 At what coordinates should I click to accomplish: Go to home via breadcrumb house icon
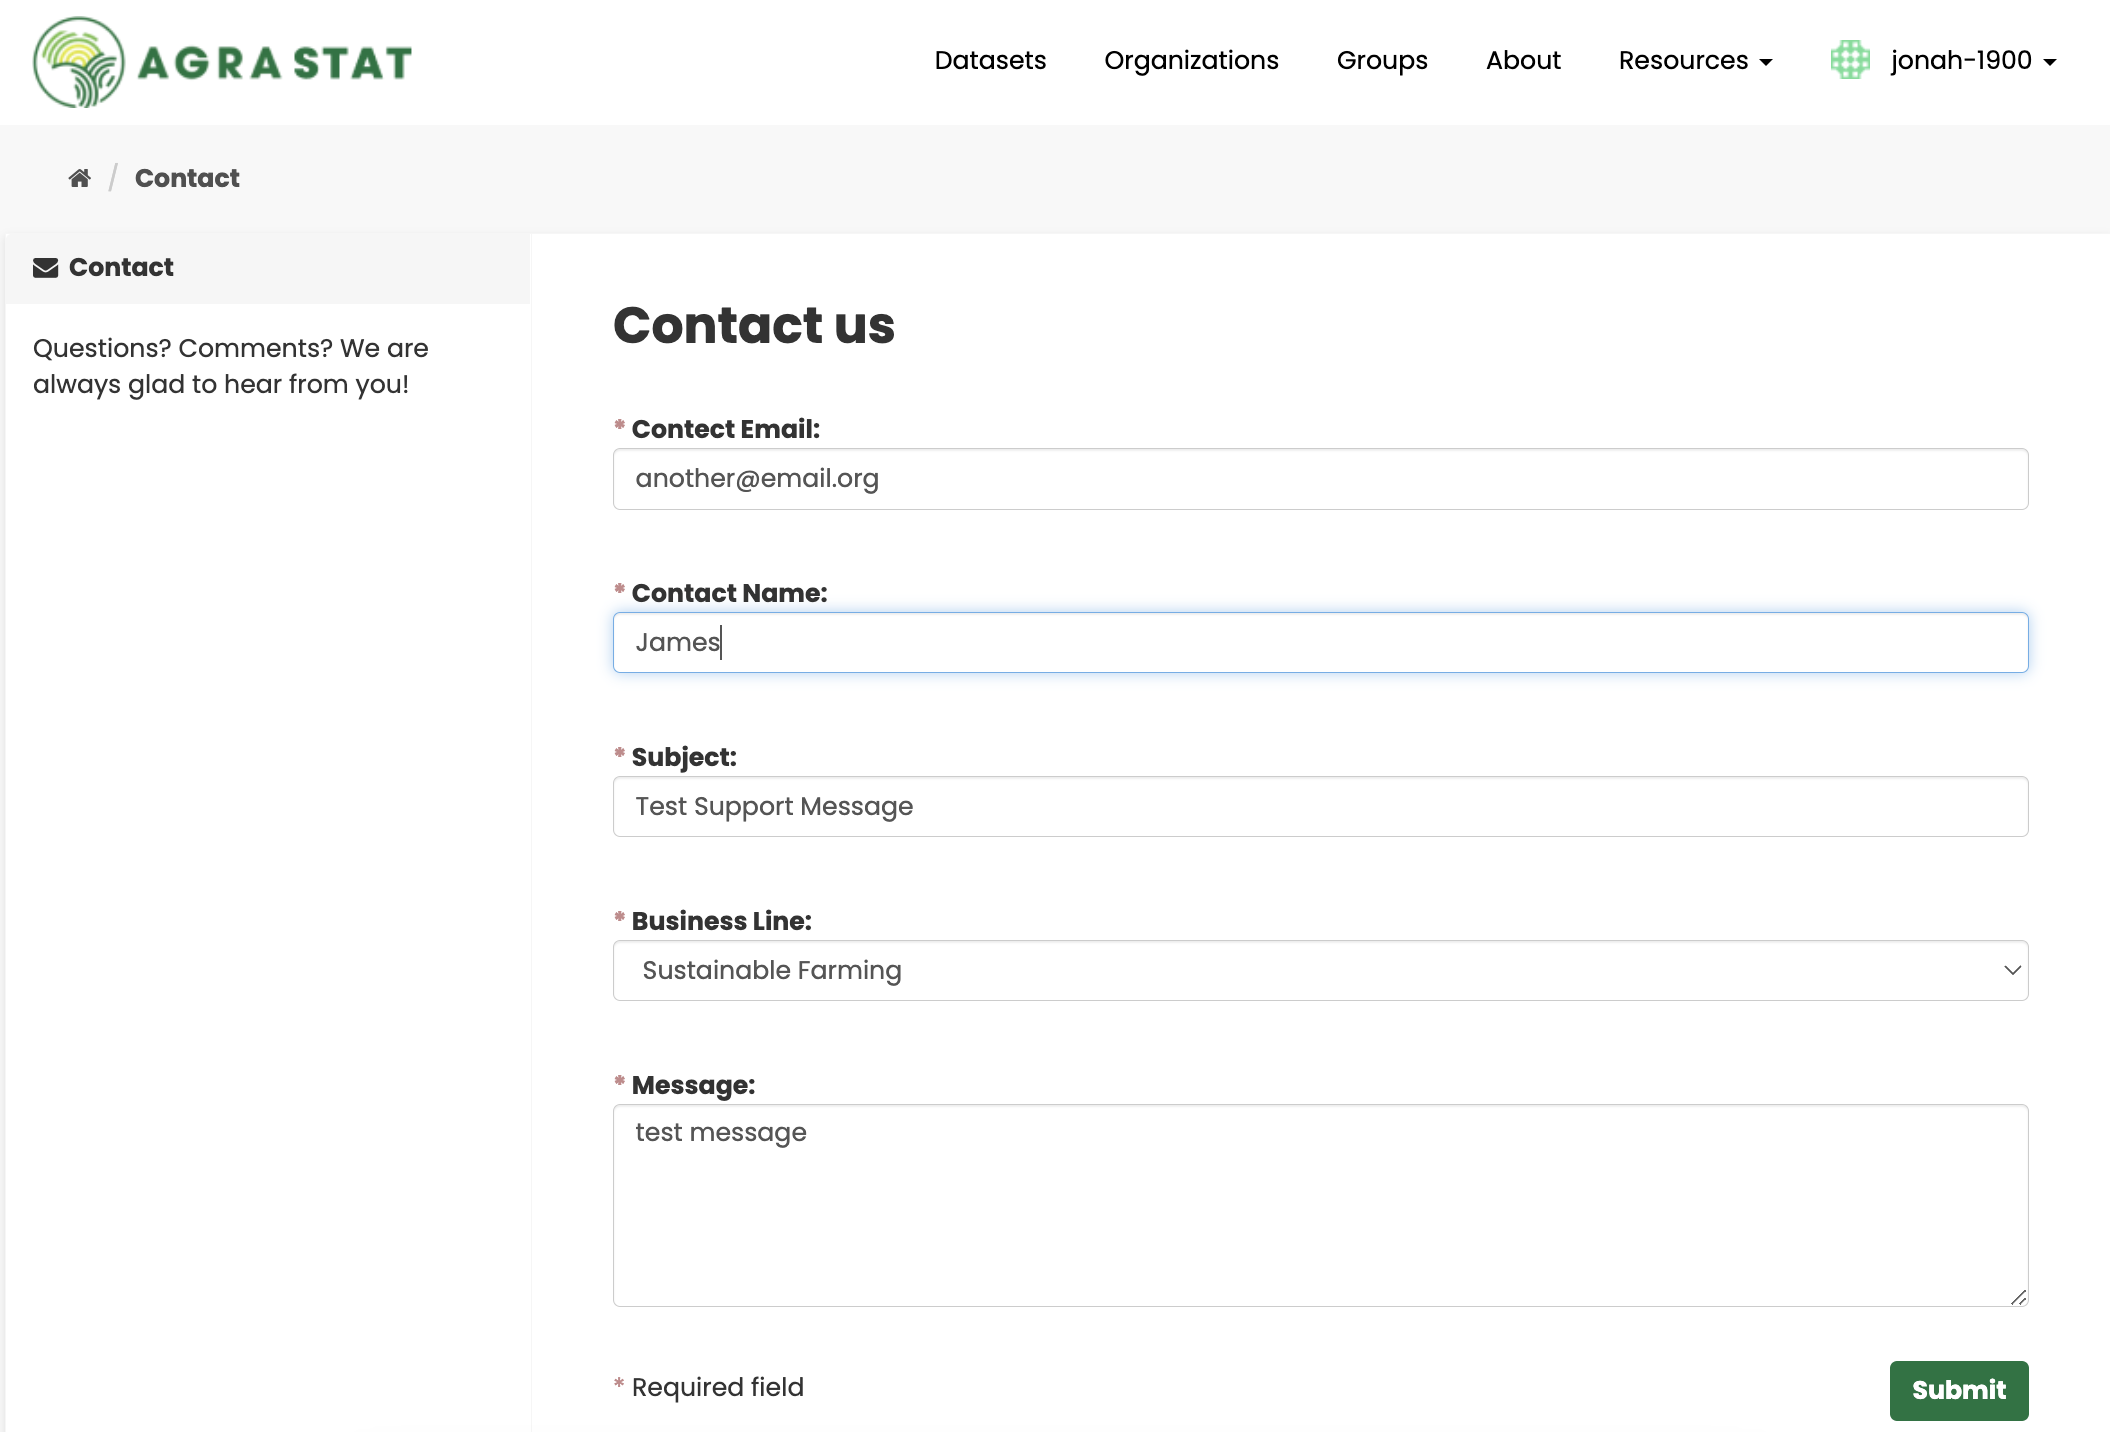pyautogui.click(x=80, y=178)
